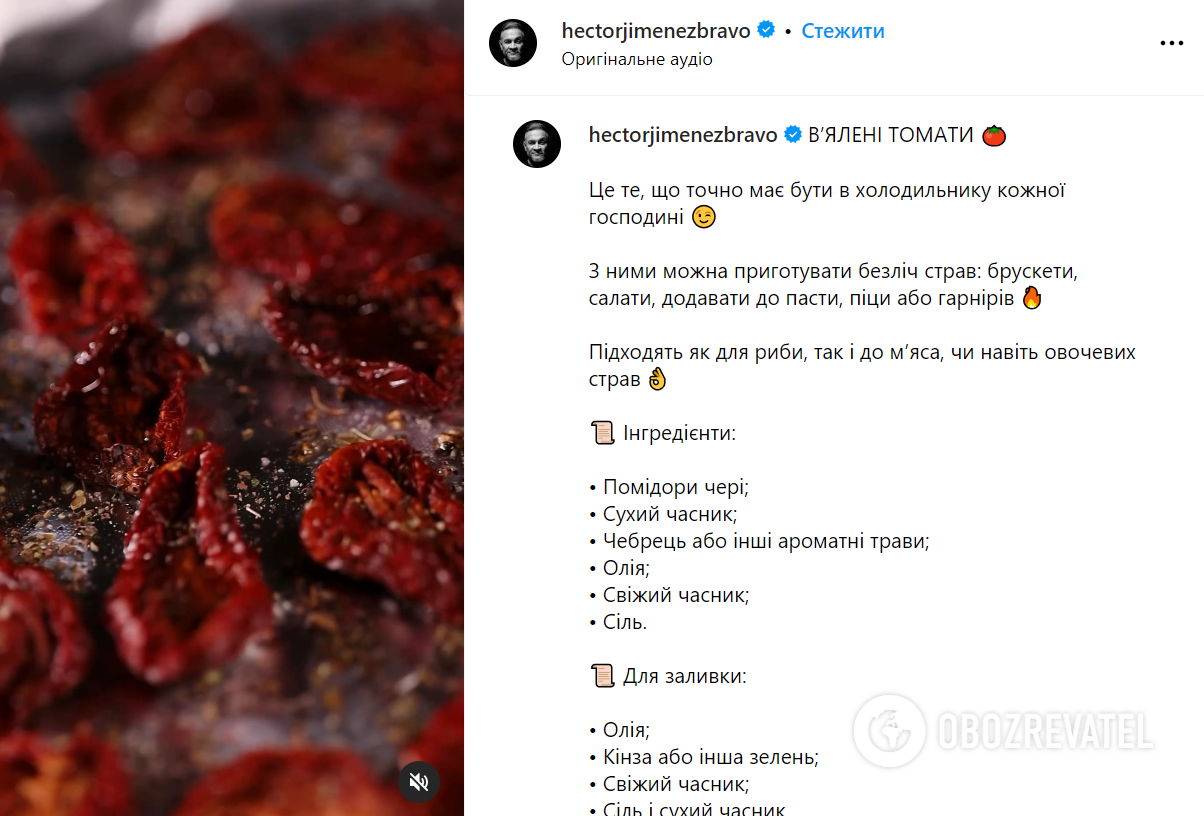Image resolution: width=1204 pixels, height=816 pixels.
Task: Open hectorjimenezbravo username in the caption
Action: click(684, 135)
